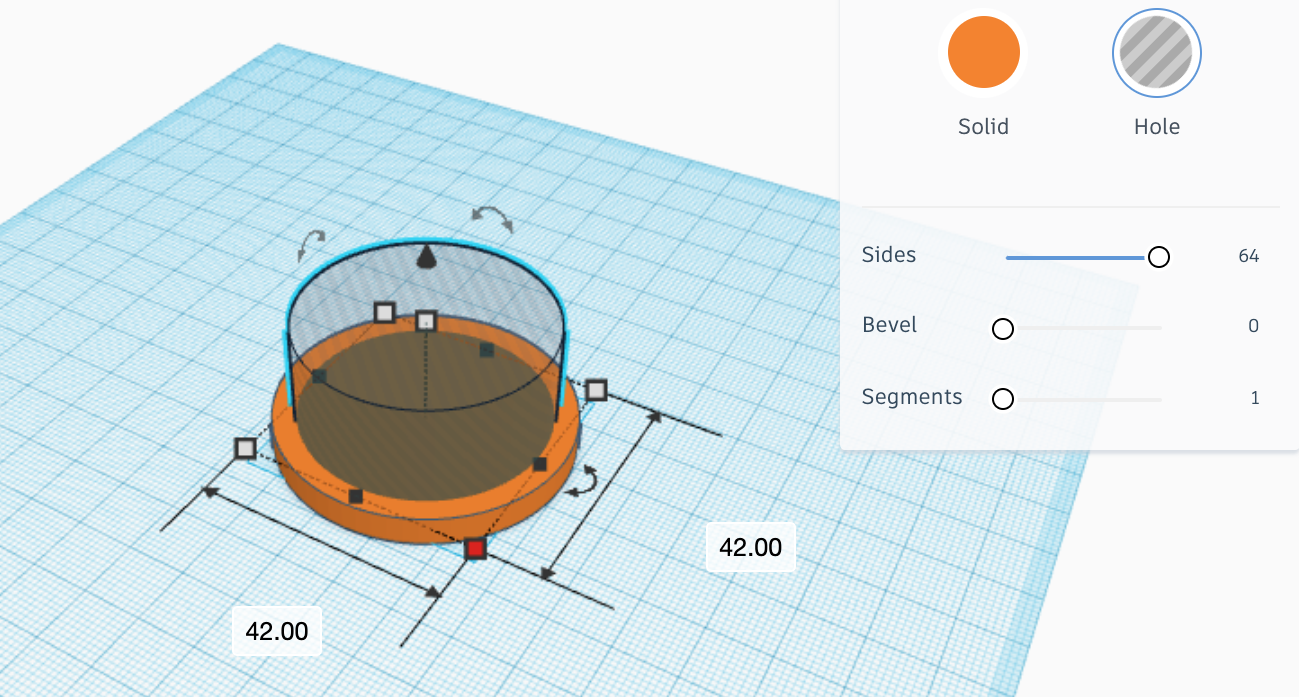
Task: Click the Bevel value showing 0
Action: click(x=1253, y=326)
